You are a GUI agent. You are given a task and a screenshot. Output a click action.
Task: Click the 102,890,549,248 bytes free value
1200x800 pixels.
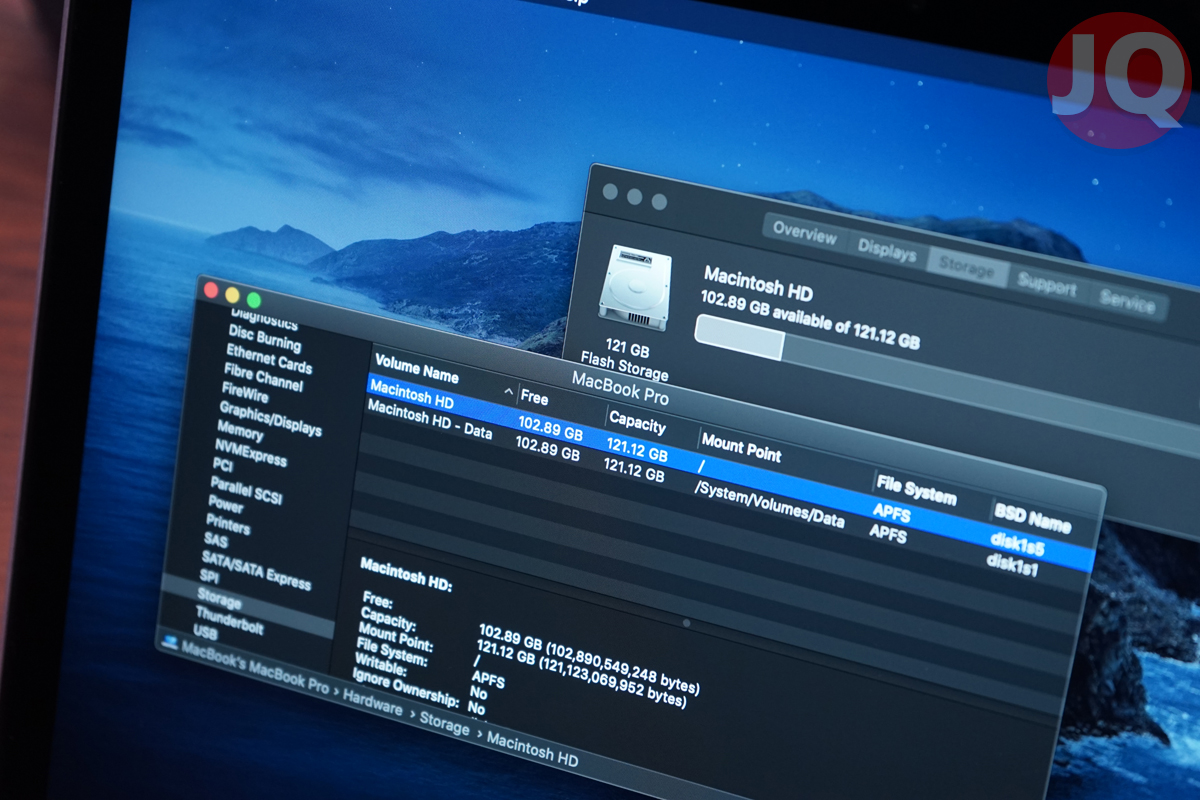click(x=621, y=670)
